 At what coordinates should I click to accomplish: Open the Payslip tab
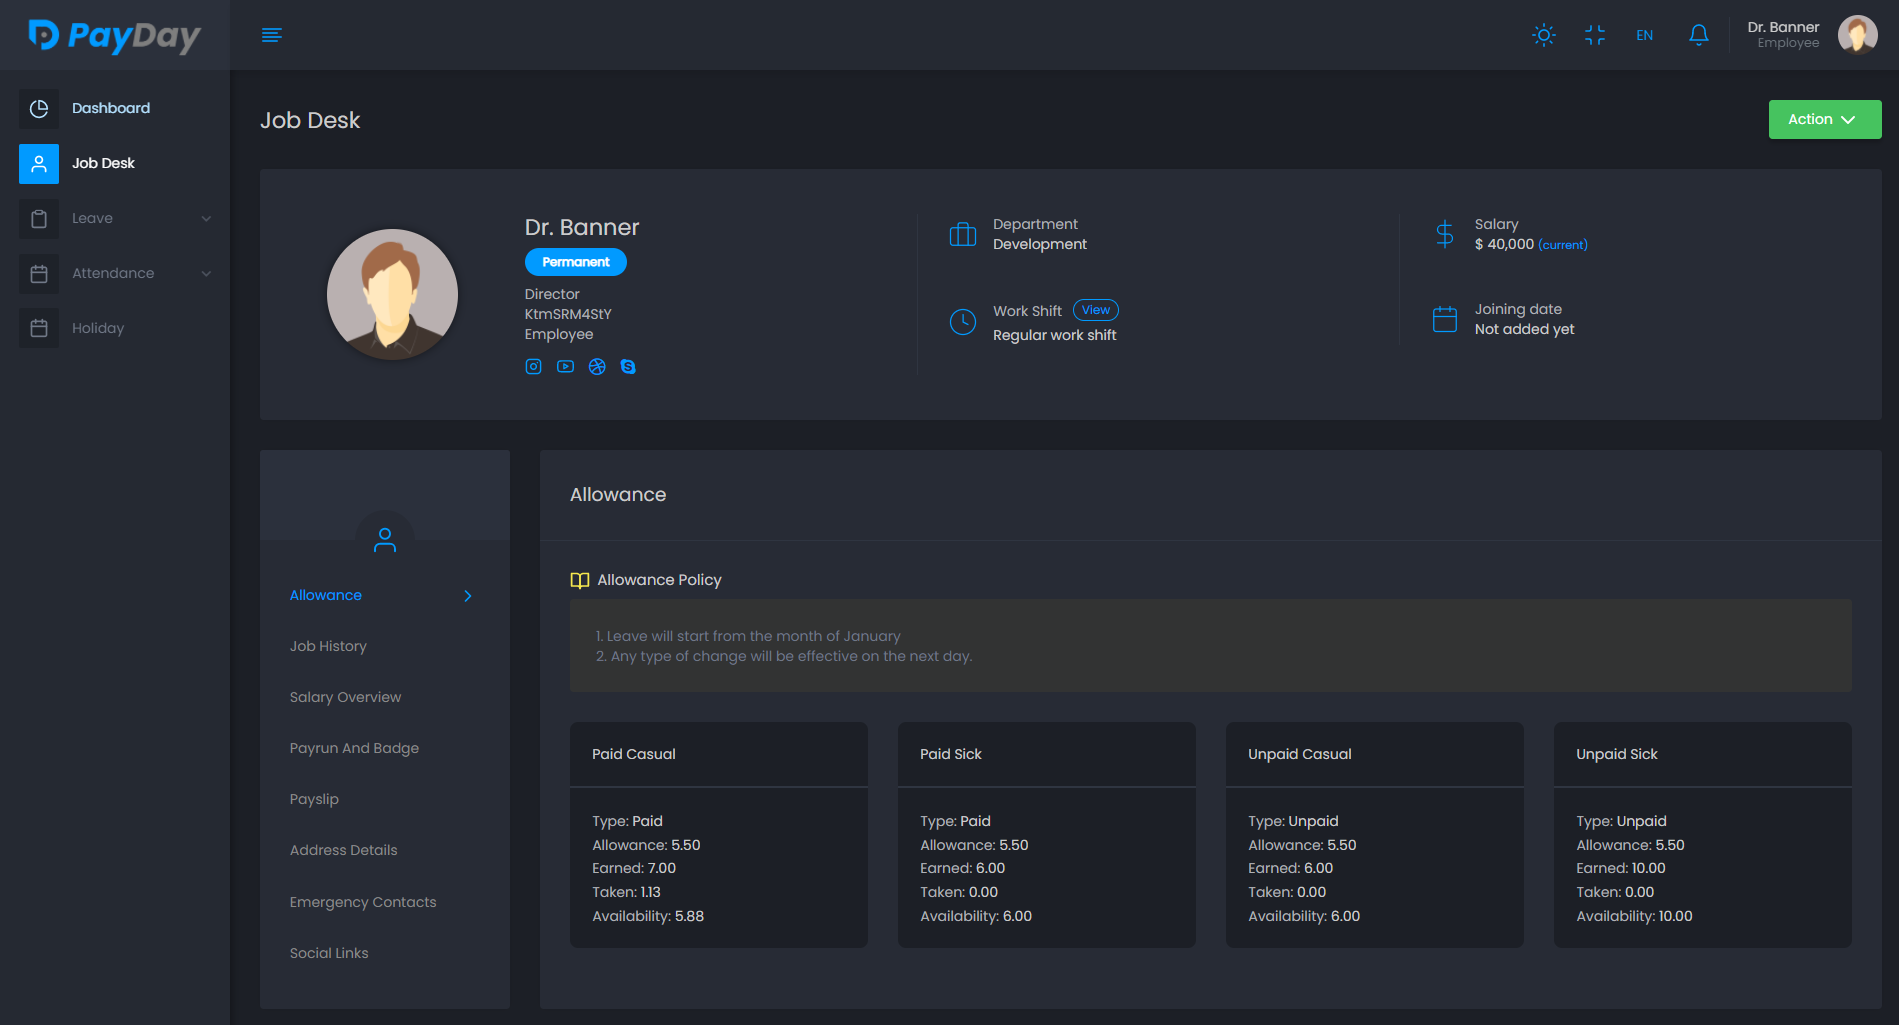tap(314, 799)
